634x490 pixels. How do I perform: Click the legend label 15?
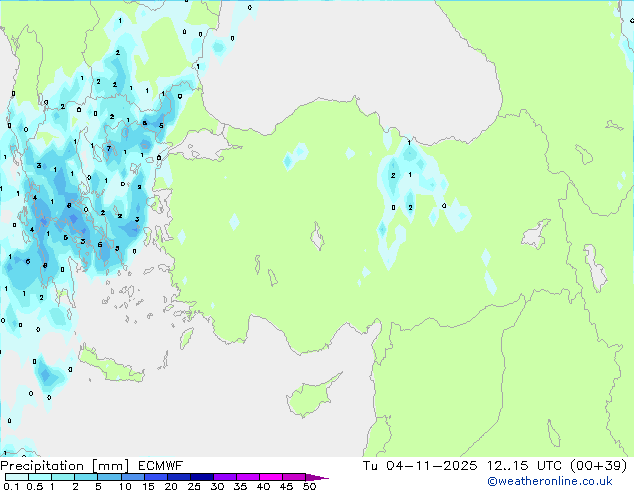148,486
